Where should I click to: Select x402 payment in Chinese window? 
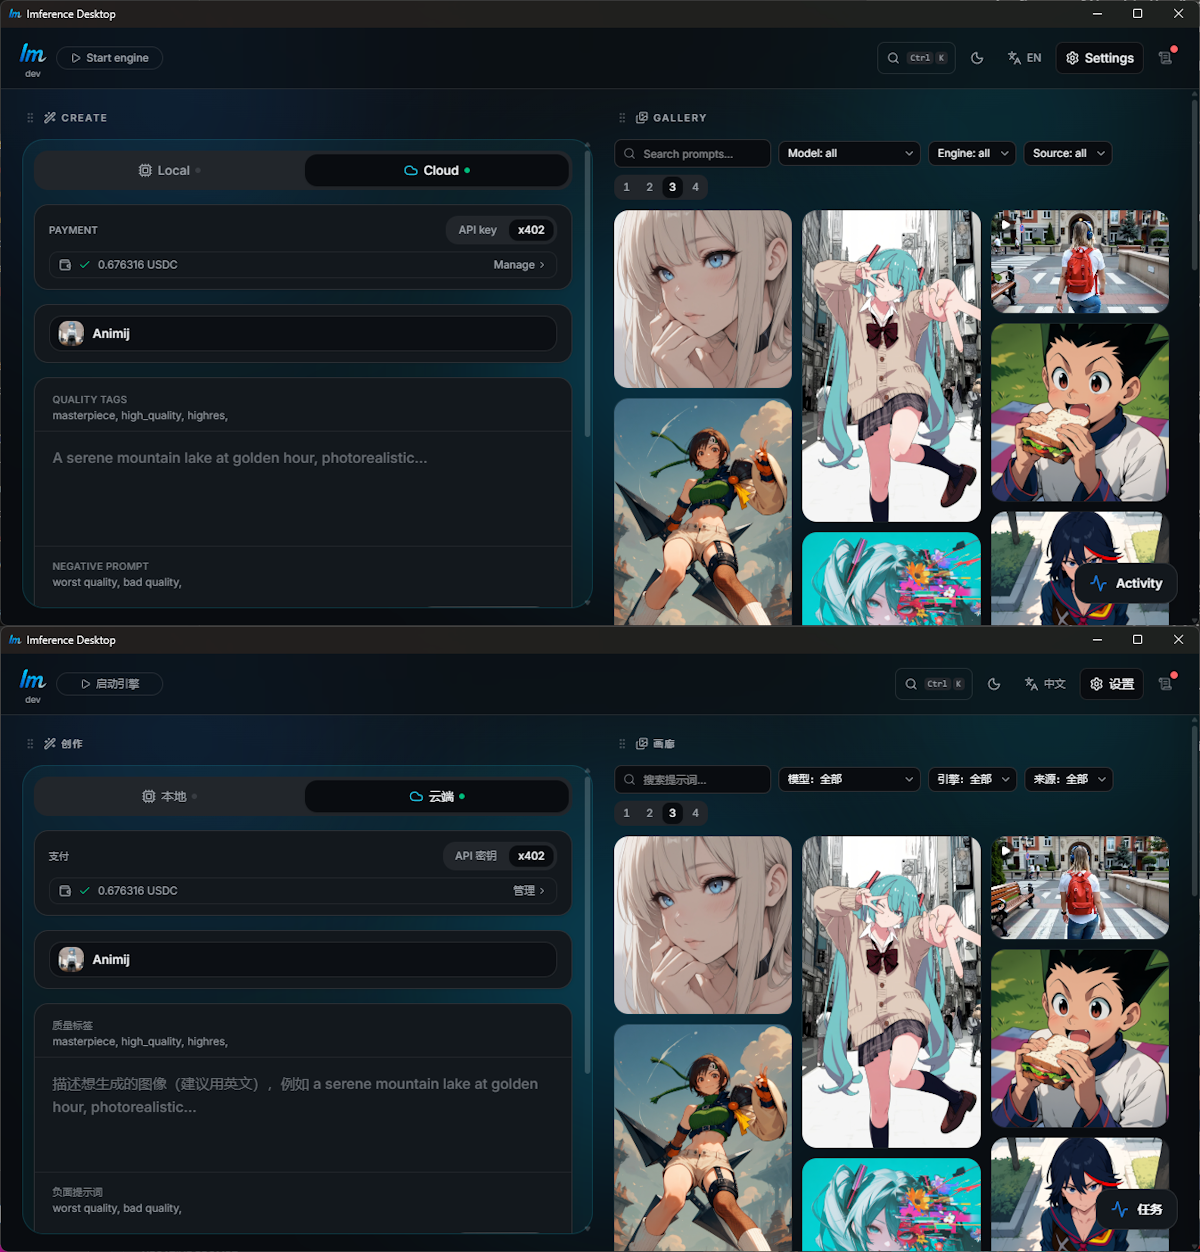tap(531, 856)
